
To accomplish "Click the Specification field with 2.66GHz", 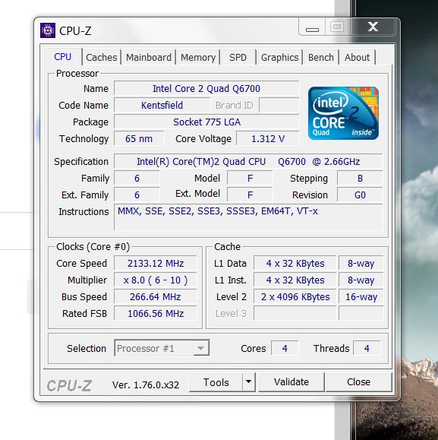I will click(248, 162).
